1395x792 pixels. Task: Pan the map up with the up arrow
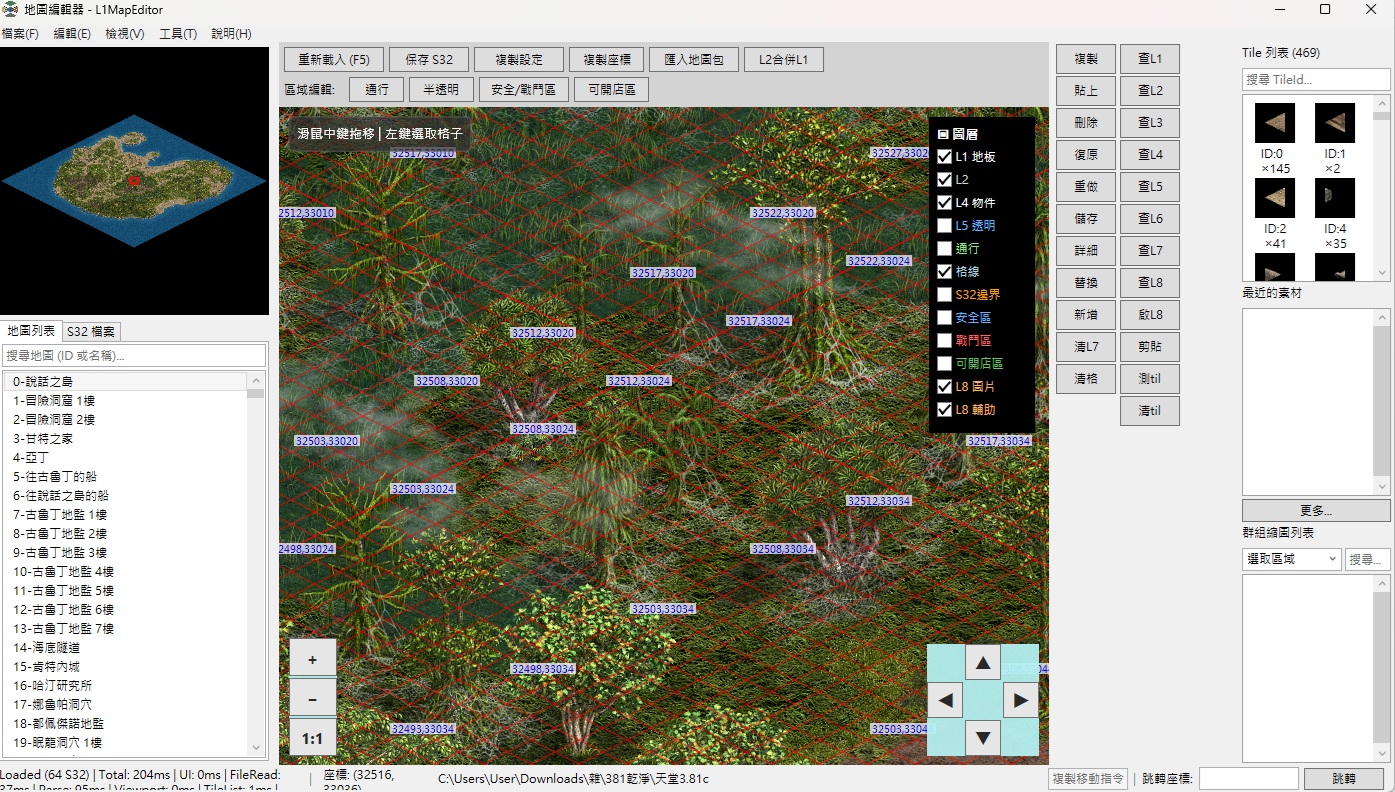tap(983, 662)
